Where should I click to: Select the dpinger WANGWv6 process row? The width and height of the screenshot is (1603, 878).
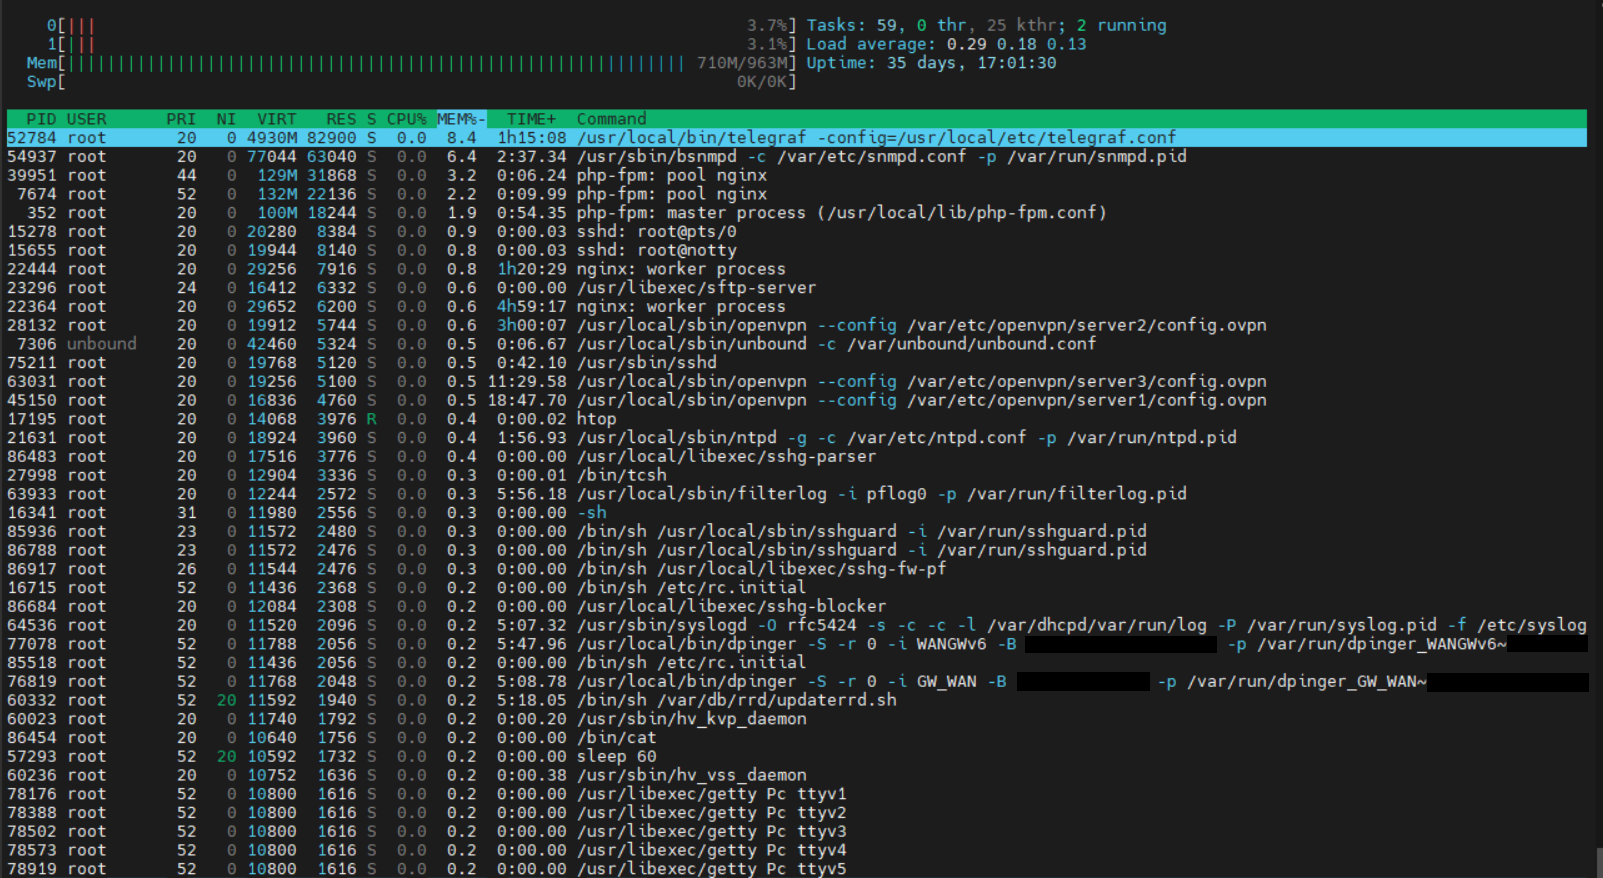[x=796, y=644]
